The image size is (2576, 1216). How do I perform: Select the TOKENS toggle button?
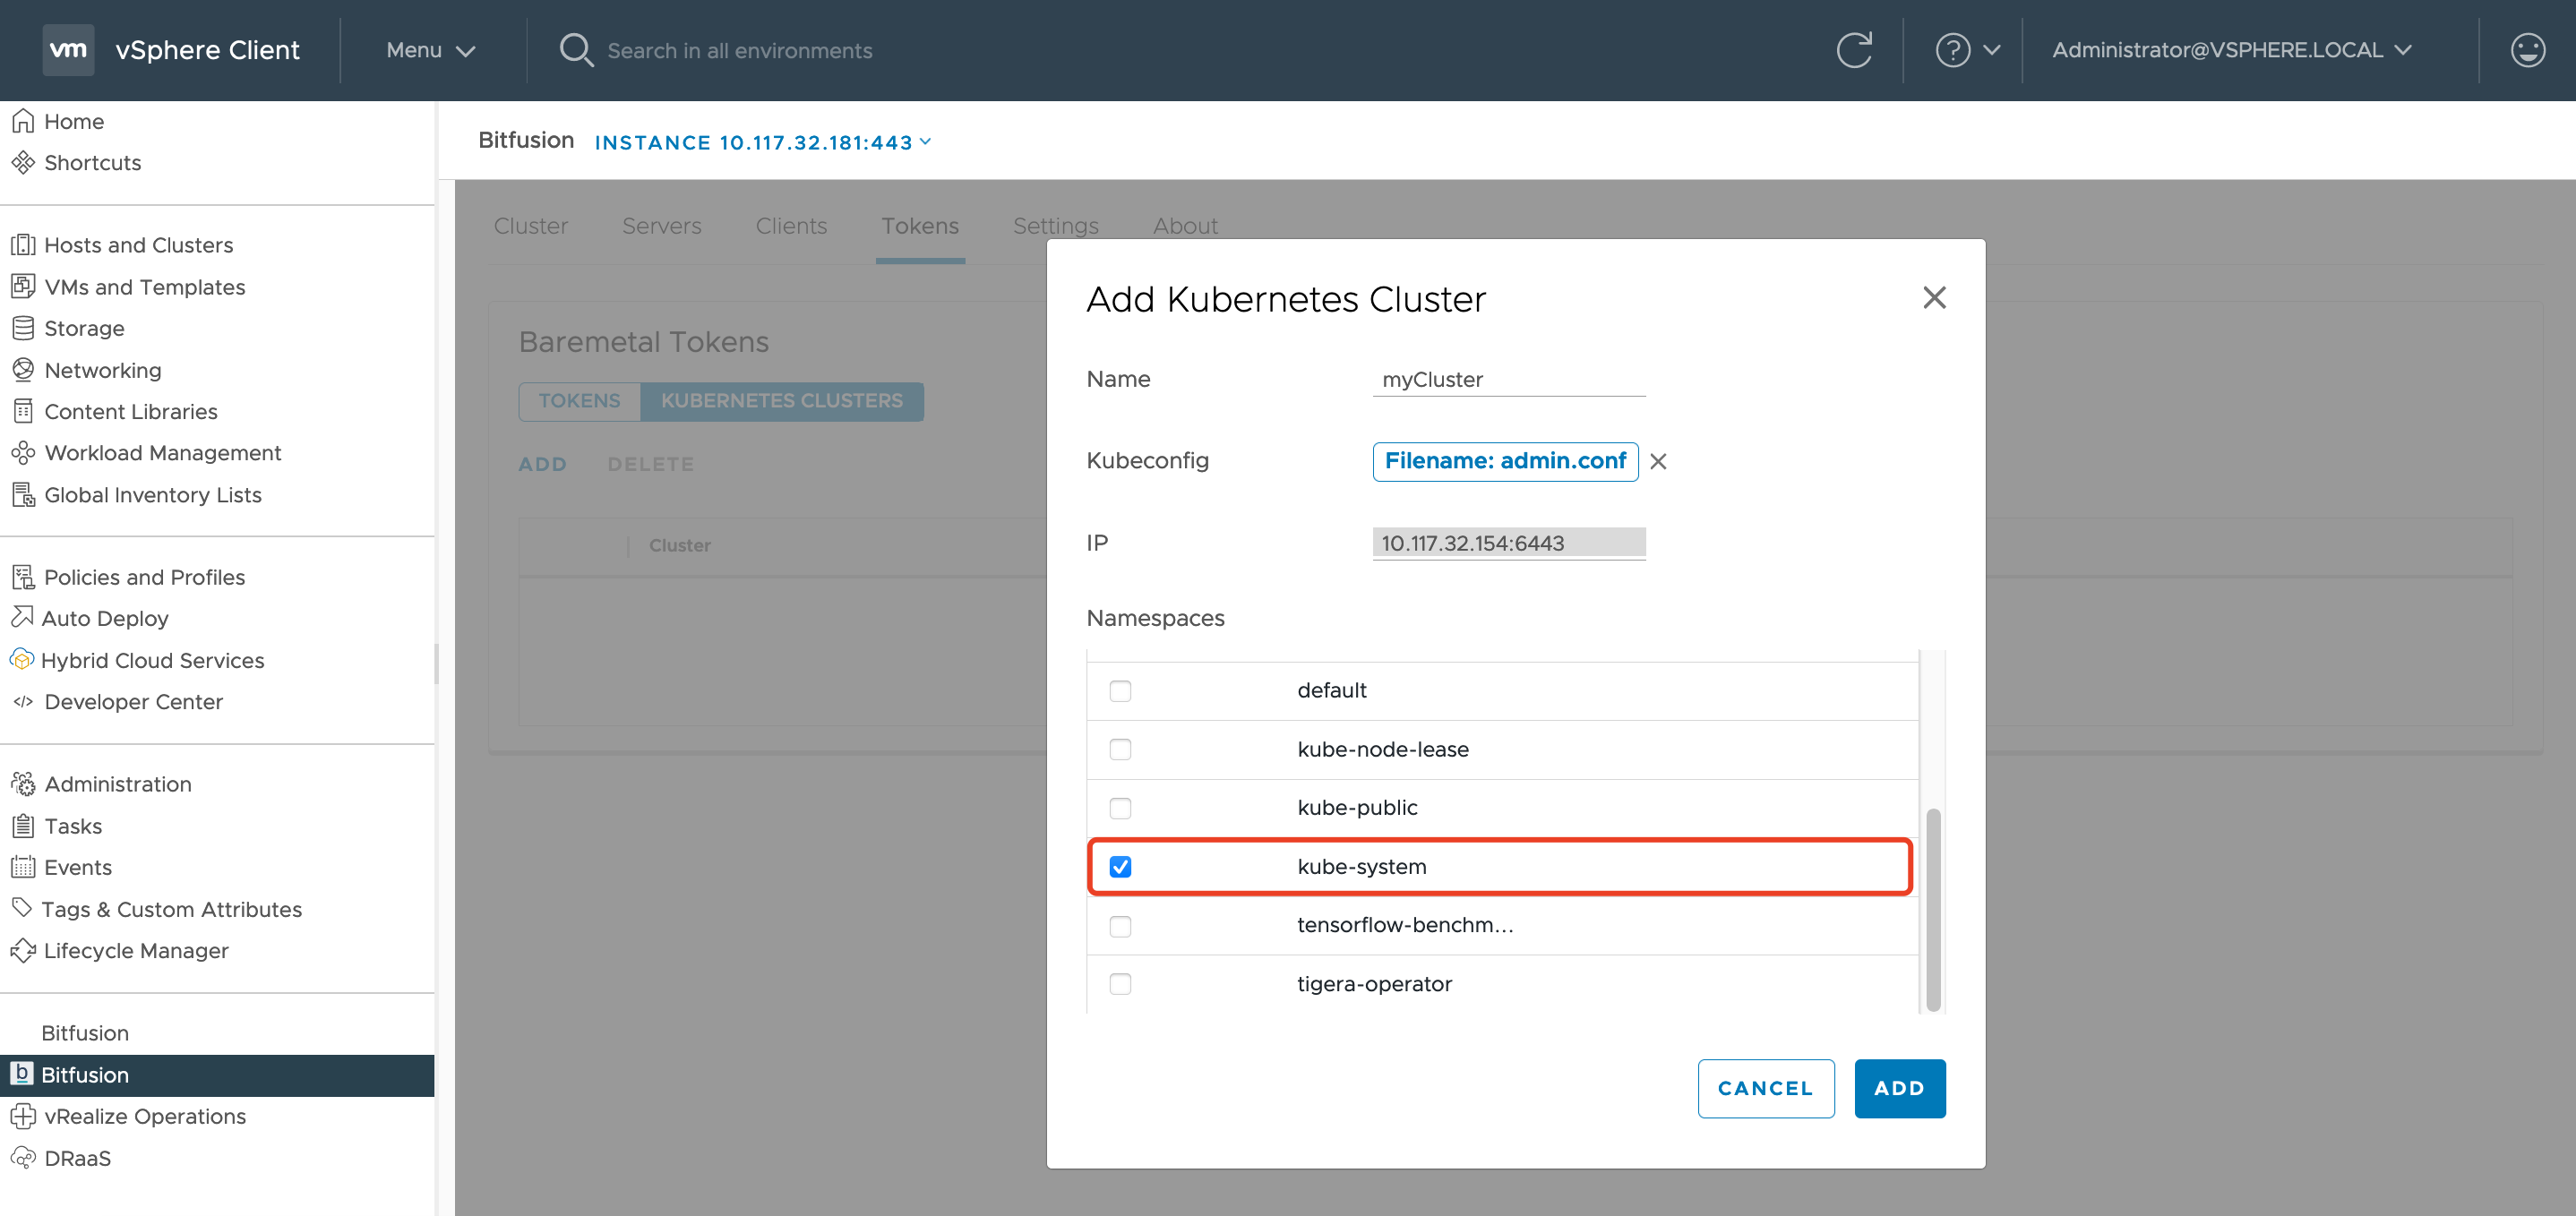point(579,401)
